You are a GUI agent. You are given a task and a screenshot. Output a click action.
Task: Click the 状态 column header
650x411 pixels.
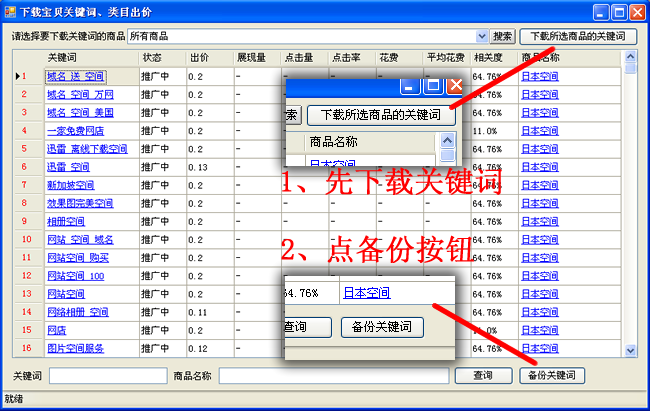[161, 58]
